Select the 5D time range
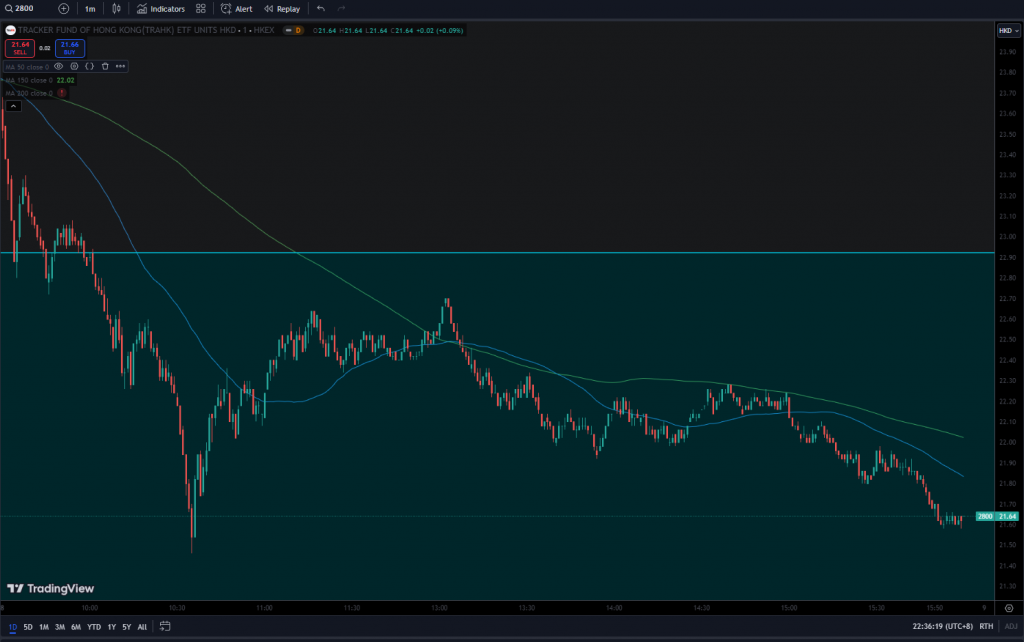The width and height of the screenshot is (1024, 642). click(28, 627)
